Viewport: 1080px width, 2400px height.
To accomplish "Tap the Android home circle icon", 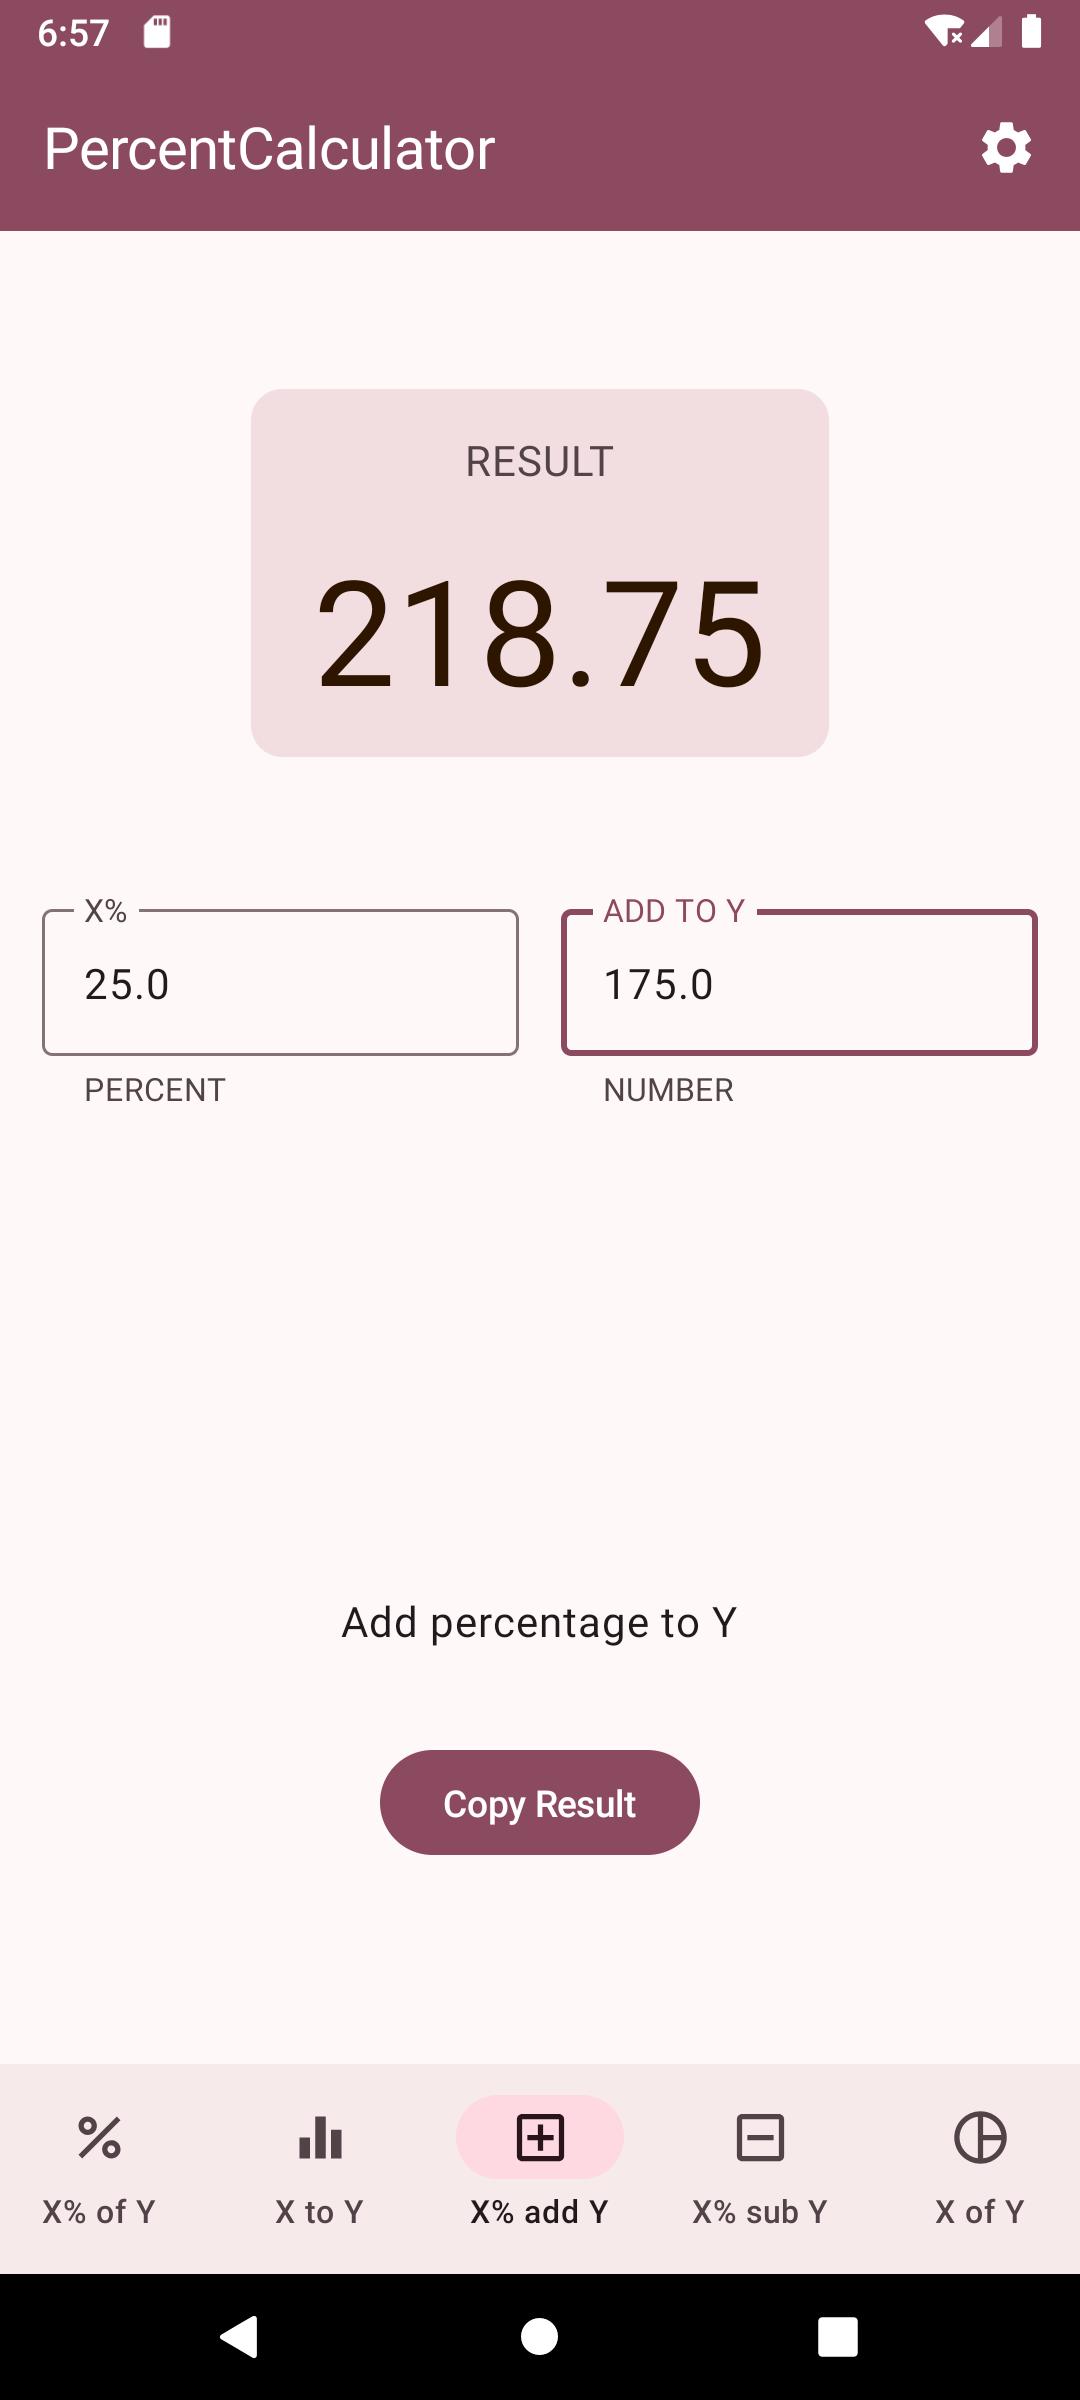I will coord(540,2337).
